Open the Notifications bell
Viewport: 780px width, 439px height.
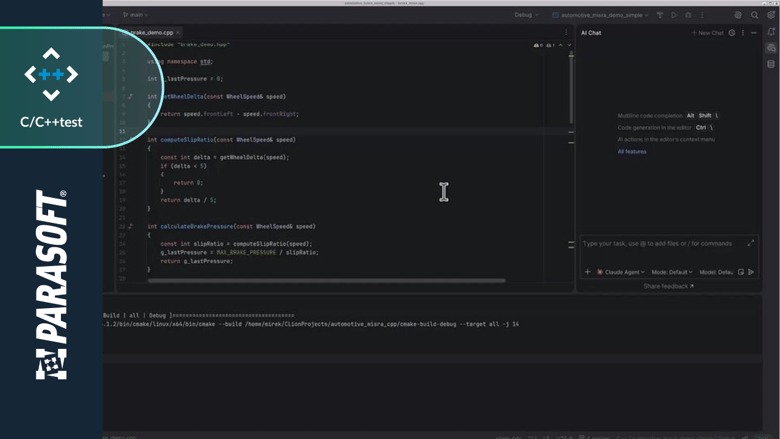(771, 32)
